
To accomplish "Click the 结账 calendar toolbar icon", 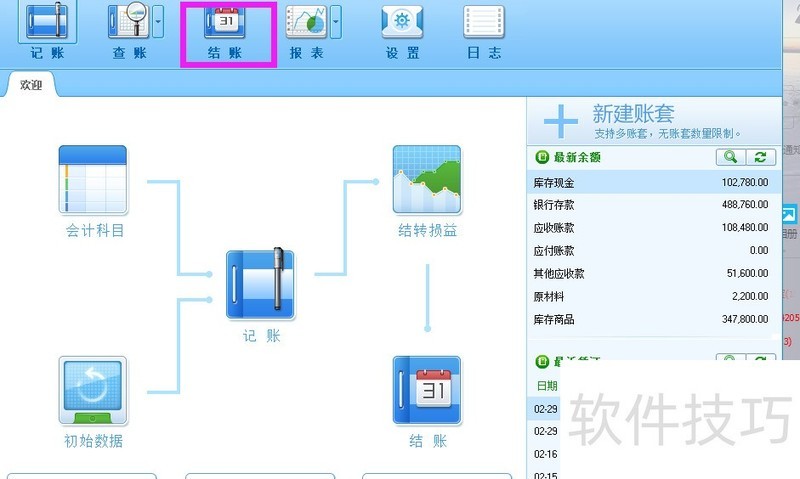I will (x=225, y=21).
